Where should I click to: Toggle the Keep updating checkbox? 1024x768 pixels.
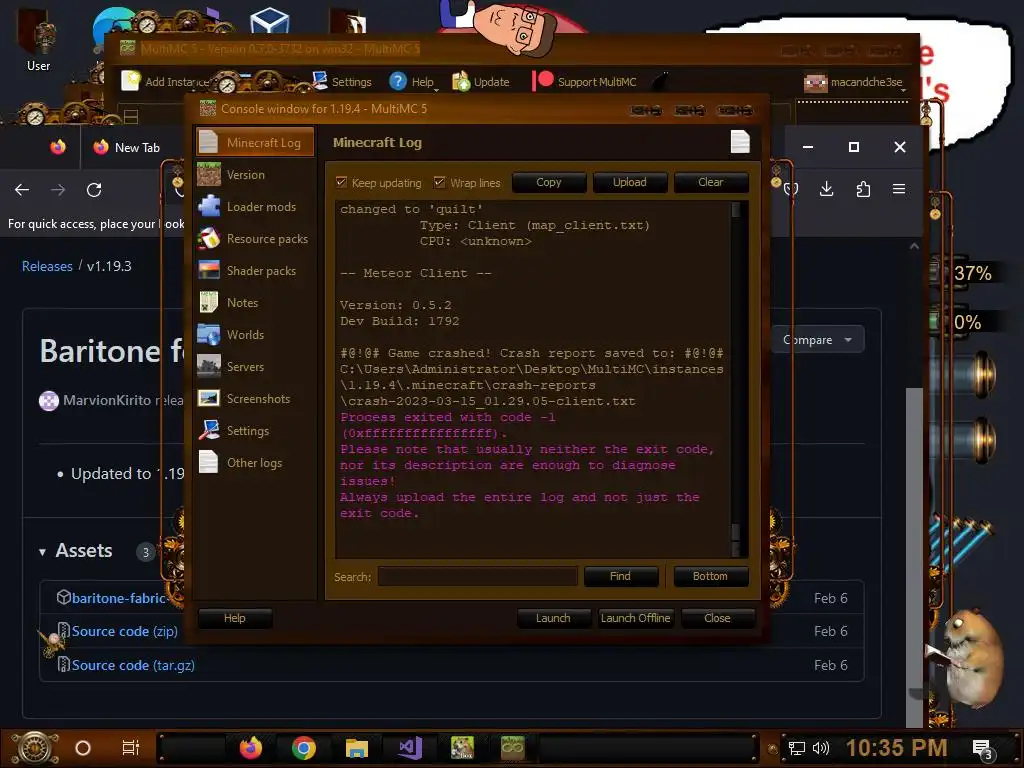pos(341,182)
